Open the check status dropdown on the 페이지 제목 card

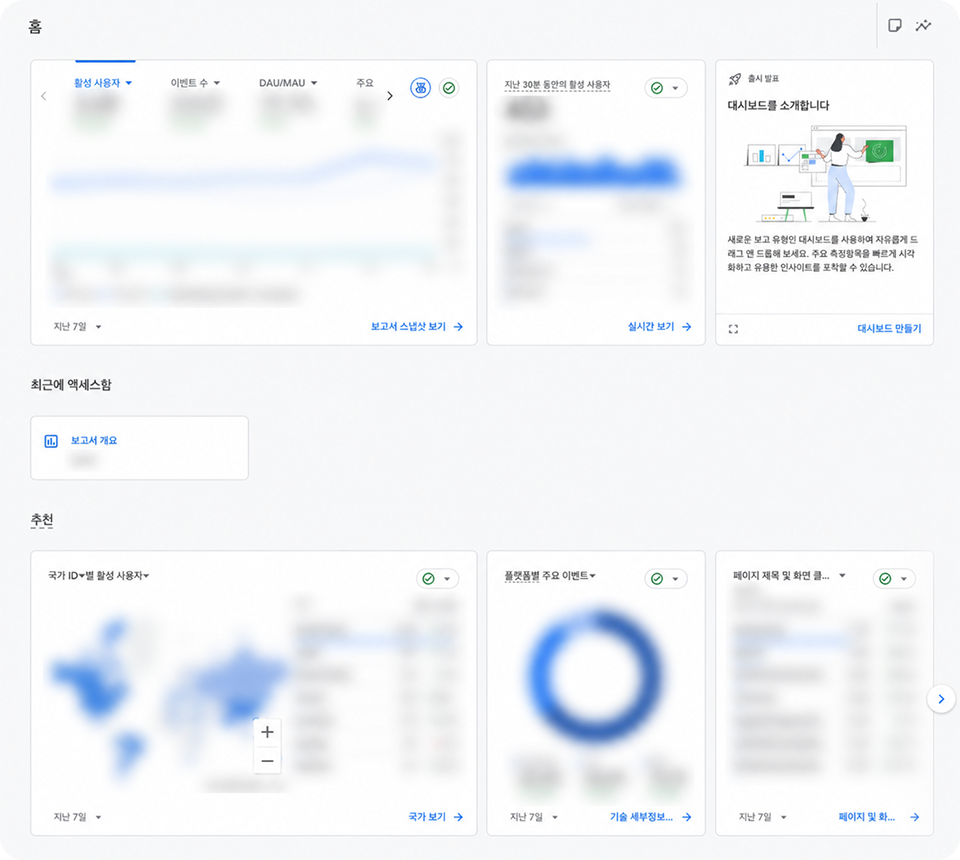903,579
